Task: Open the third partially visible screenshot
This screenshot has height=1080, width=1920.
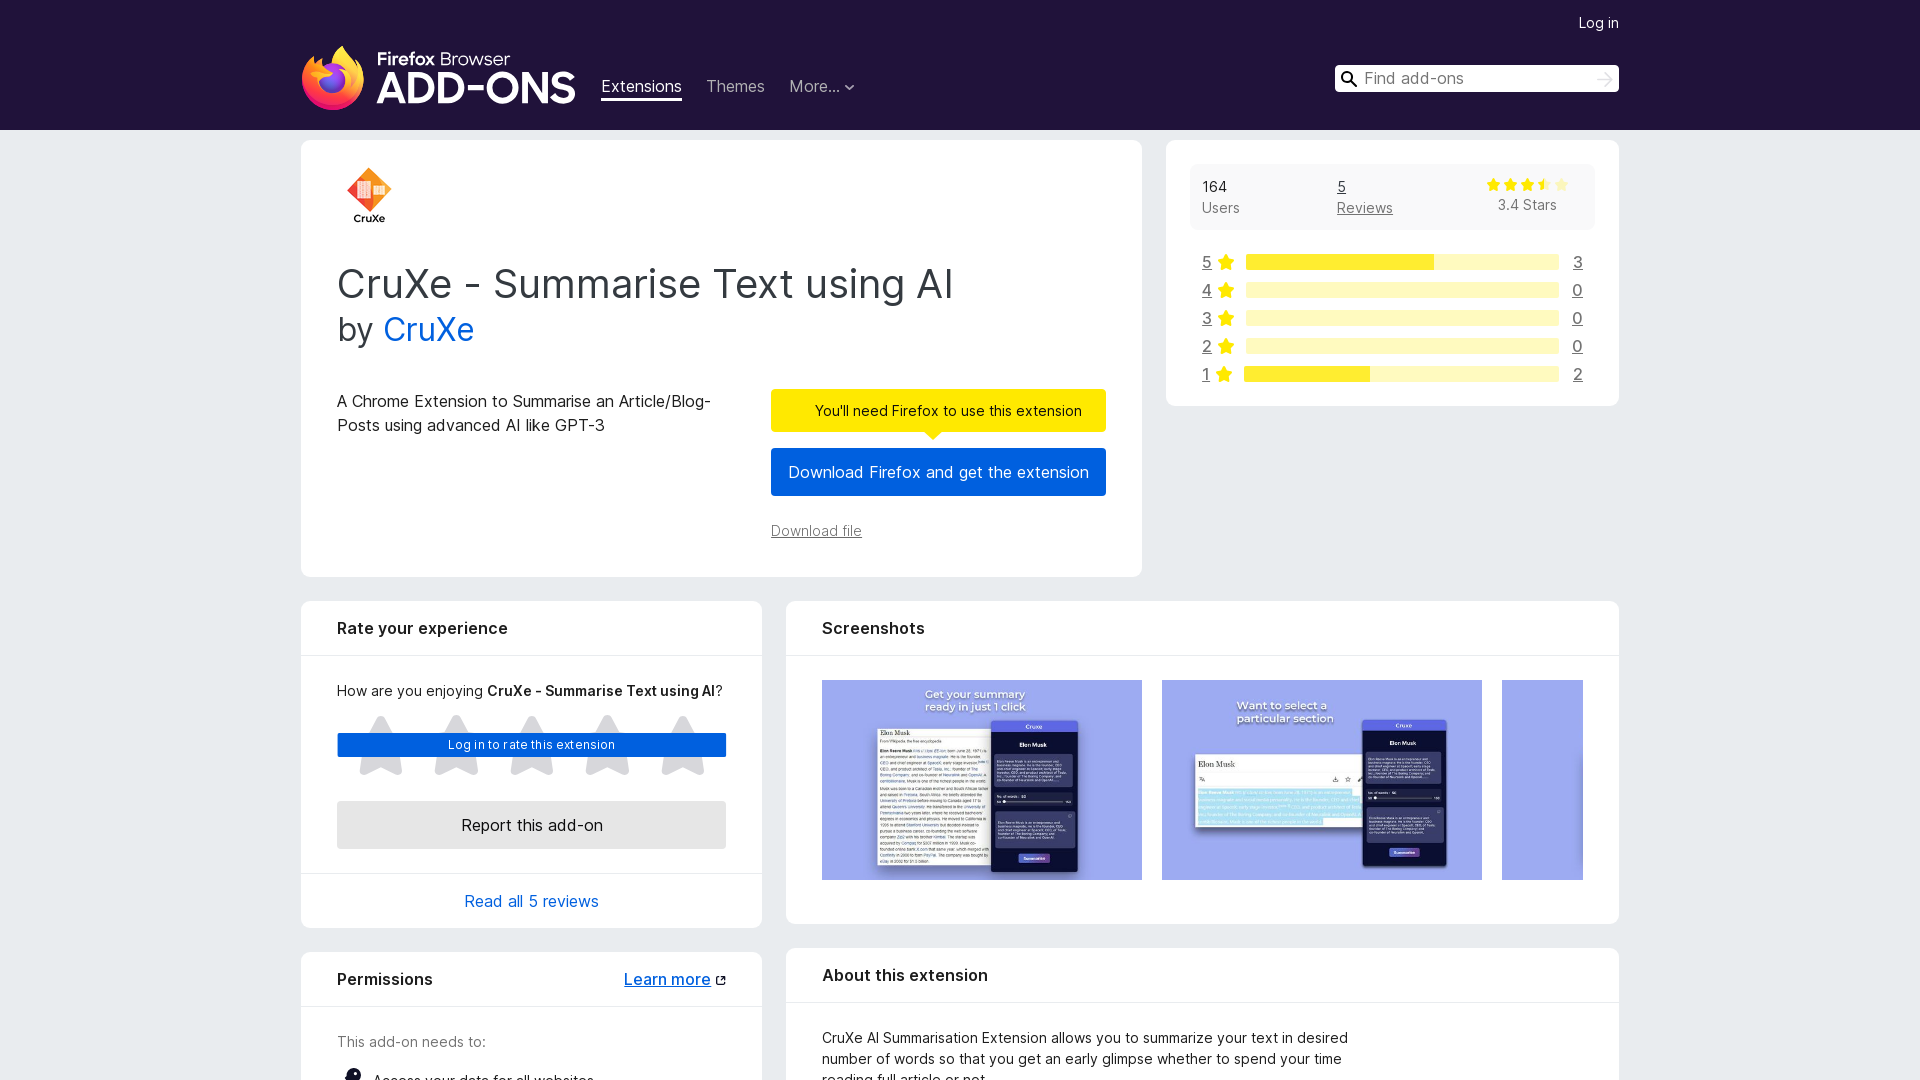Action: tap(1542, 780)
